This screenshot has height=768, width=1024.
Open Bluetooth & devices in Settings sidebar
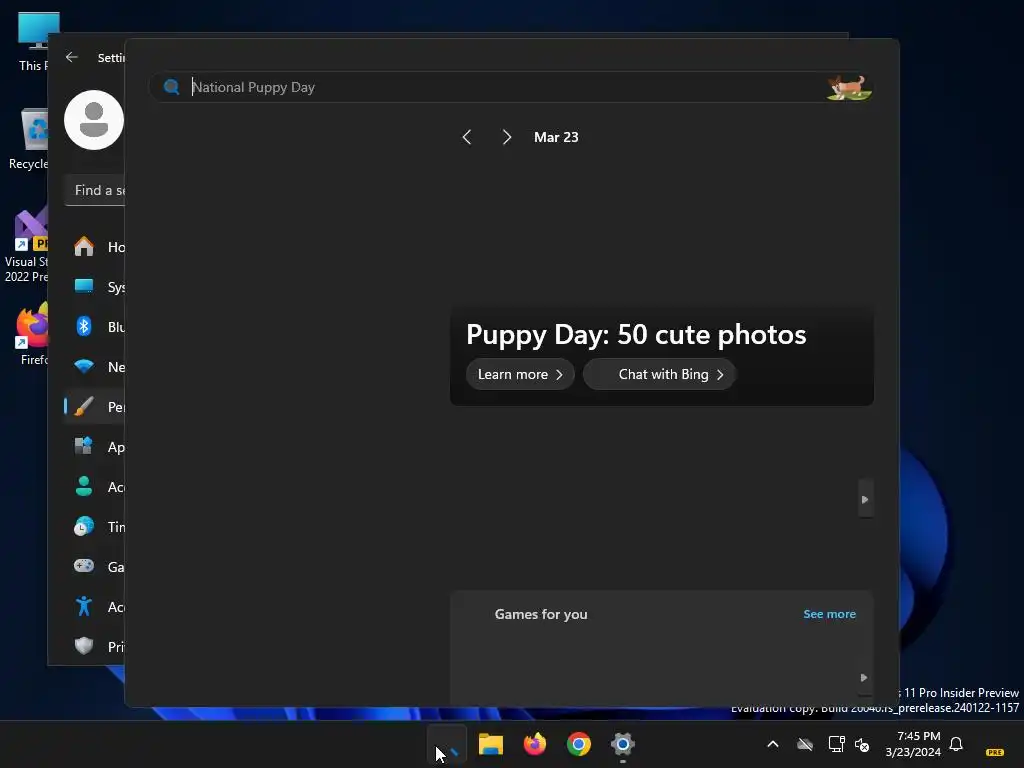[95, 327]
